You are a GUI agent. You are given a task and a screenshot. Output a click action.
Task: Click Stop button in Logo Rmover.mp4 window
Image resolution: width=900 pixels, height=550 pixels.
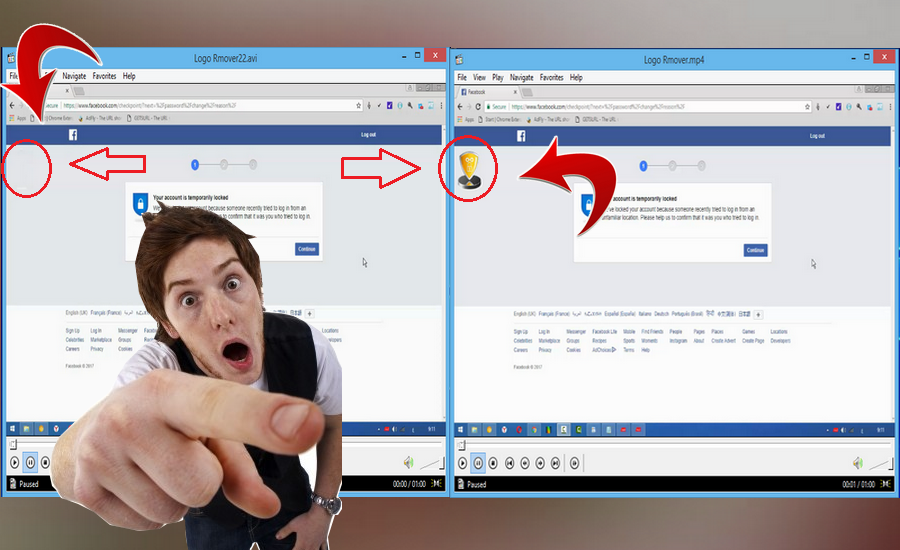tap(493, 463)
